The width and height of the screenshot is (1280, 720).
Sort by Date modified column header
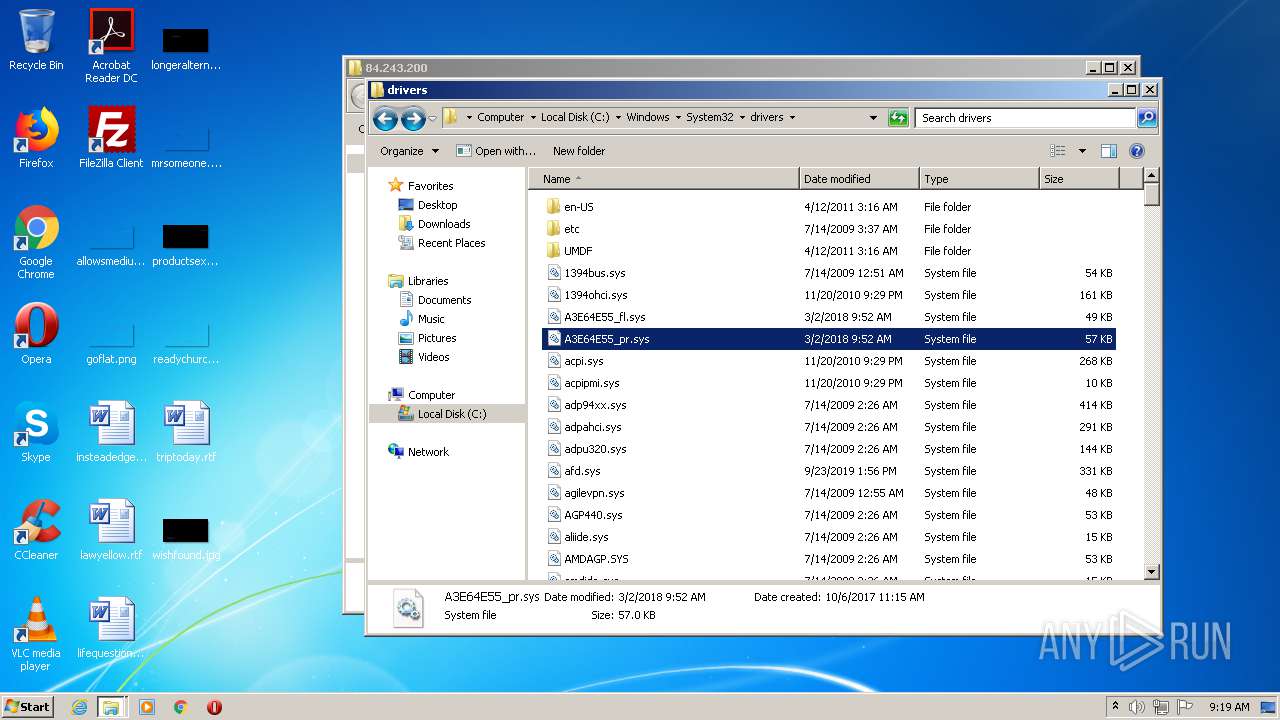(x=859, y=179)
